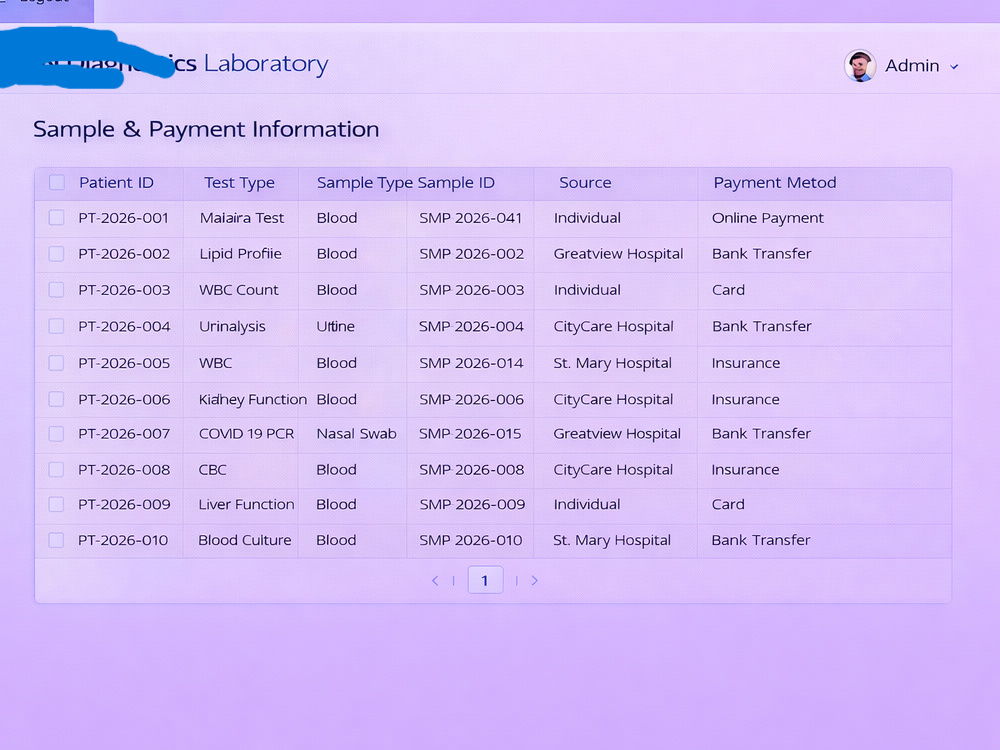Click the WBC Count cell

(x=239, y=290)
